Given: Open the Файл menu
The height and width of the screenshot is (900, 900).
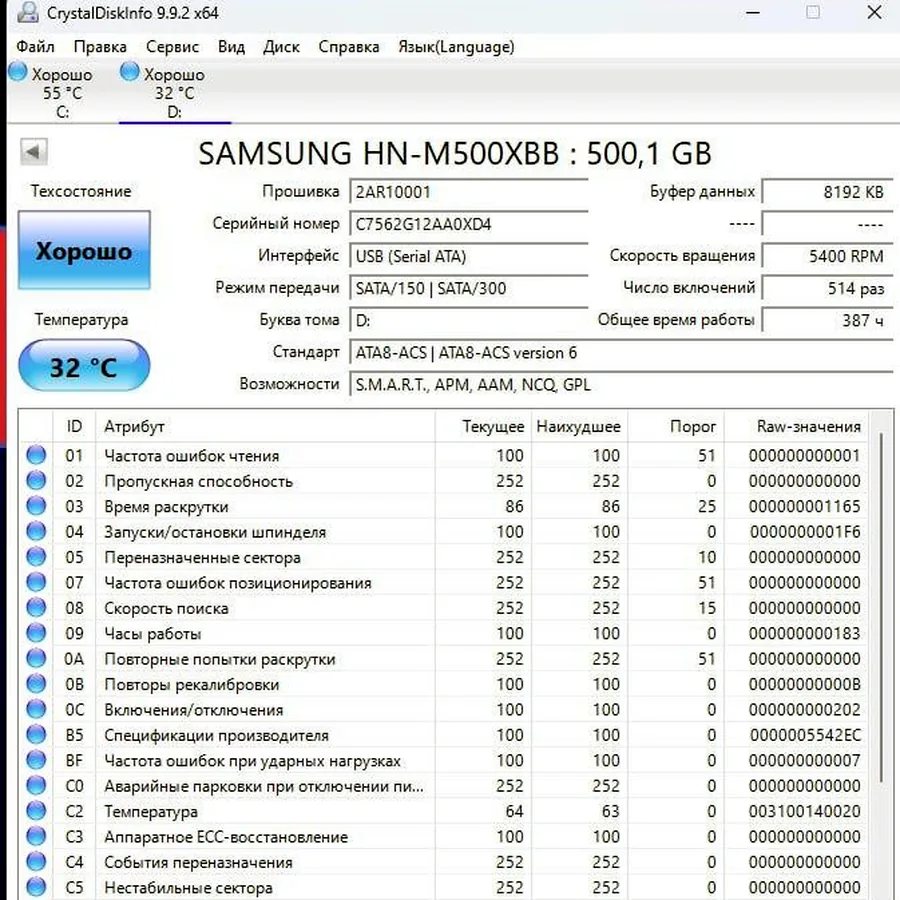Looking at the screenshot, I should [x=35, y=46].
